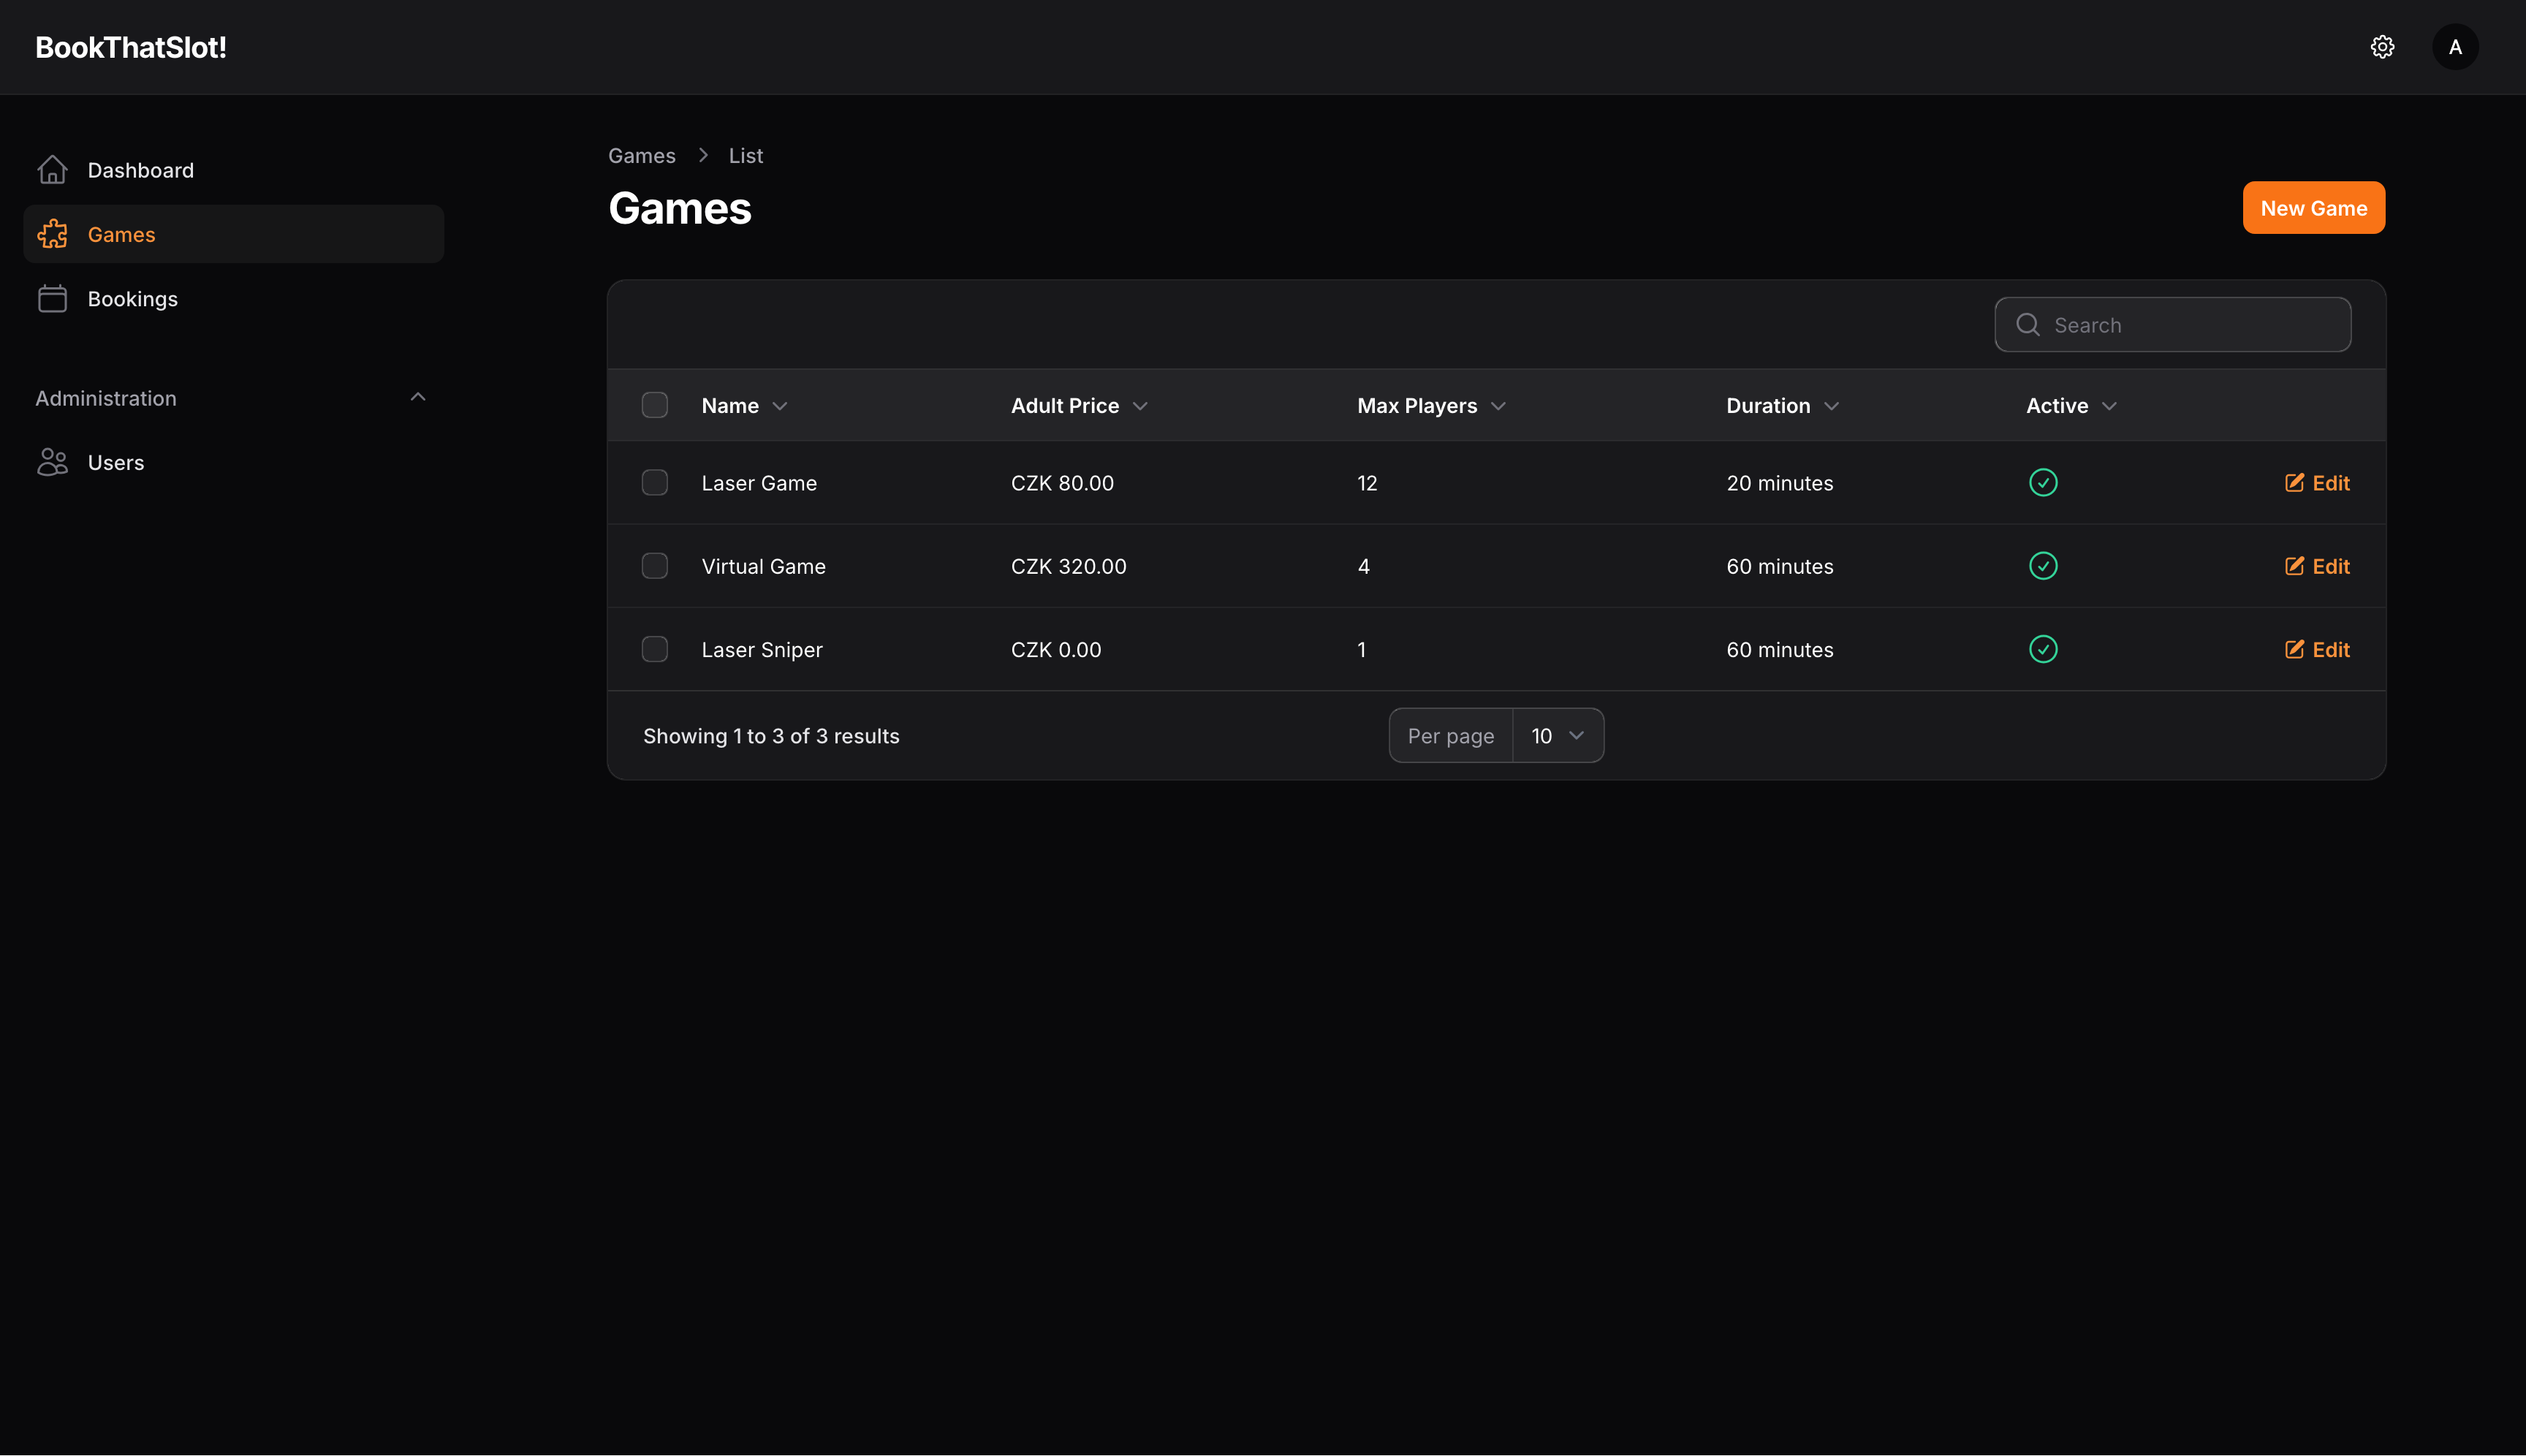2526x1456 pixels.
Task: Open the user avatar menu
Action: click(x=2455, y=47)
